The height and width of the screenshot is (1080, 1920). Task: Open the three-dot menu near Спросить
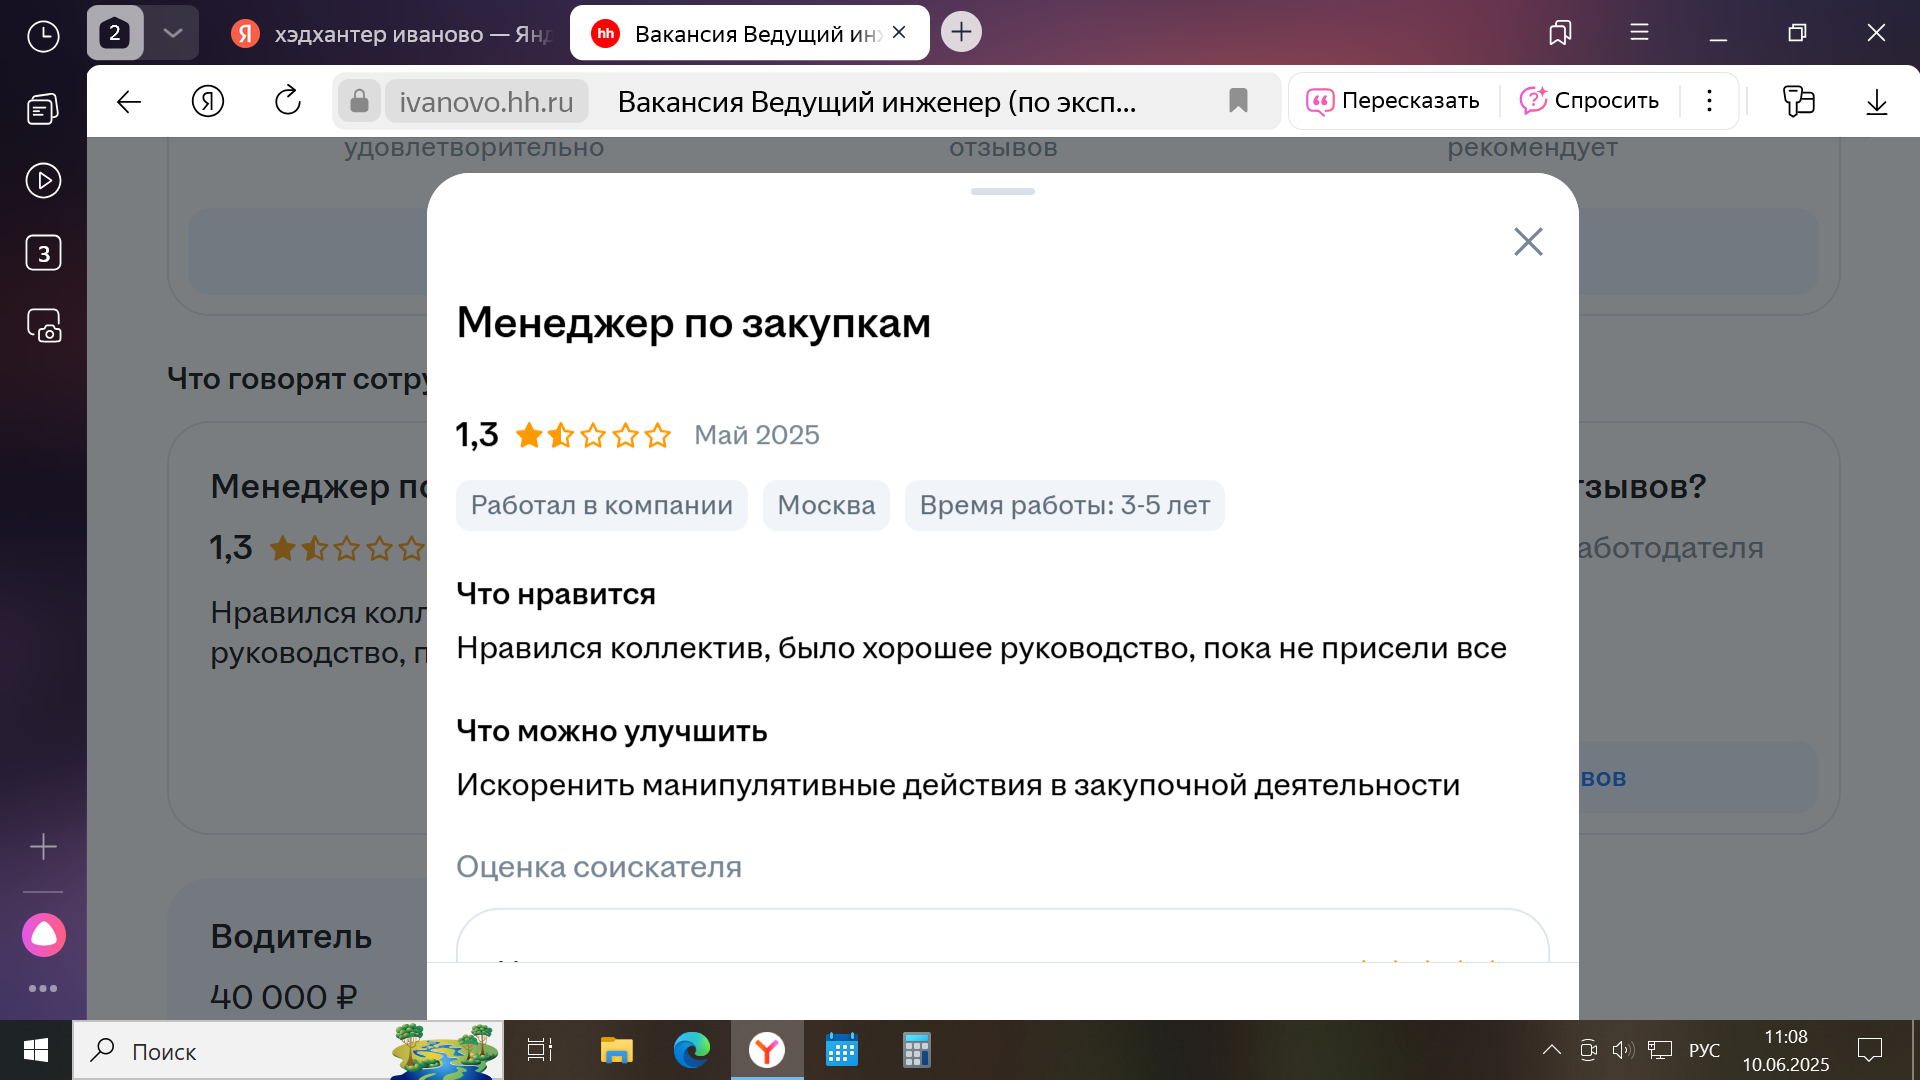[1709, 101]
